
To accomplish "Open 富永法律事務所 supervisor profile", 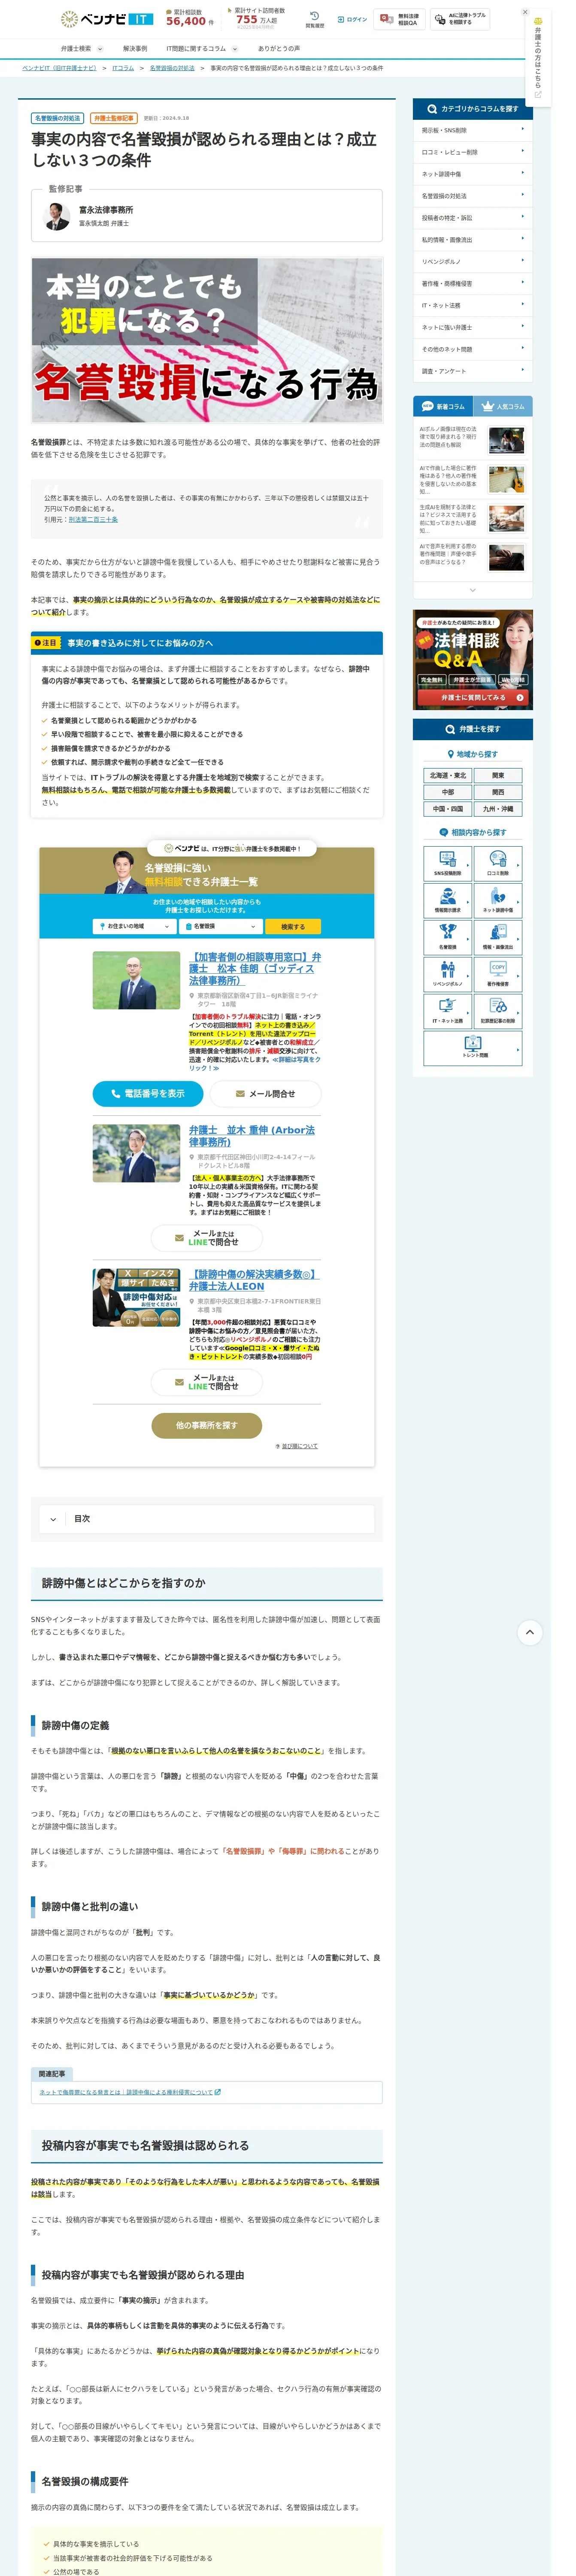I will click(x=207, y=216).
